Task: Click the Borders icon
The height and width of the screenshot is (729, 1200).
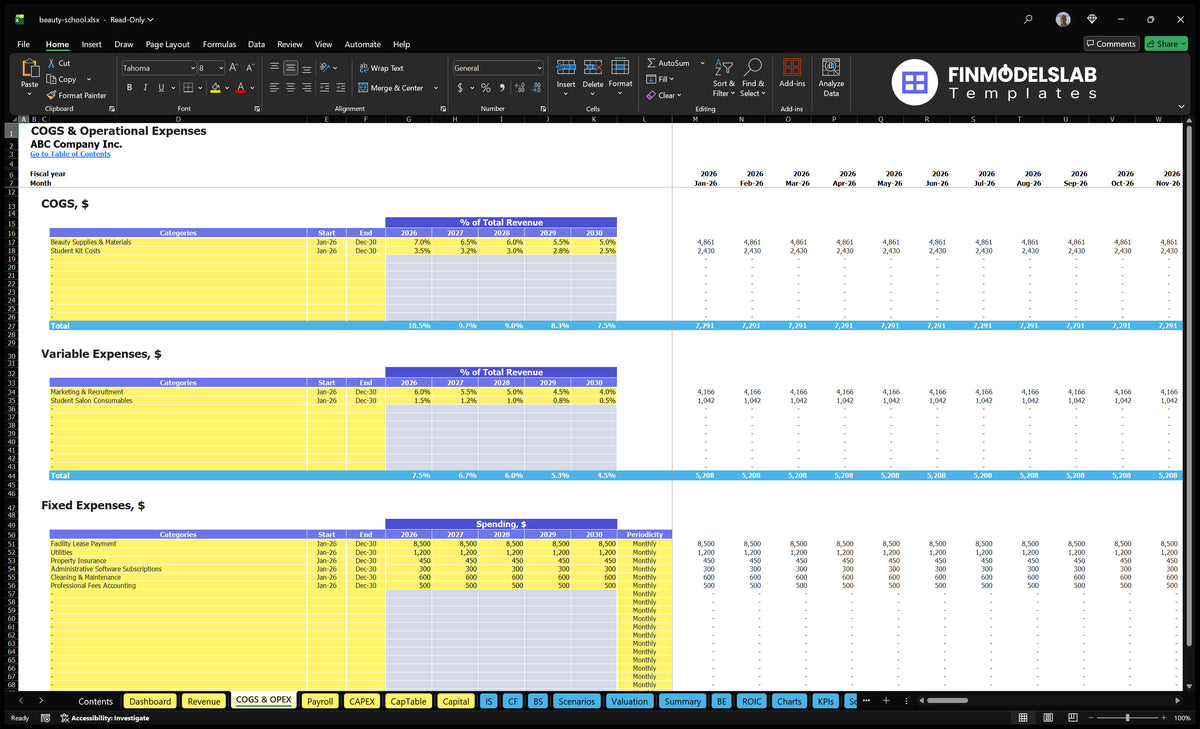Action: click(188, 88)
